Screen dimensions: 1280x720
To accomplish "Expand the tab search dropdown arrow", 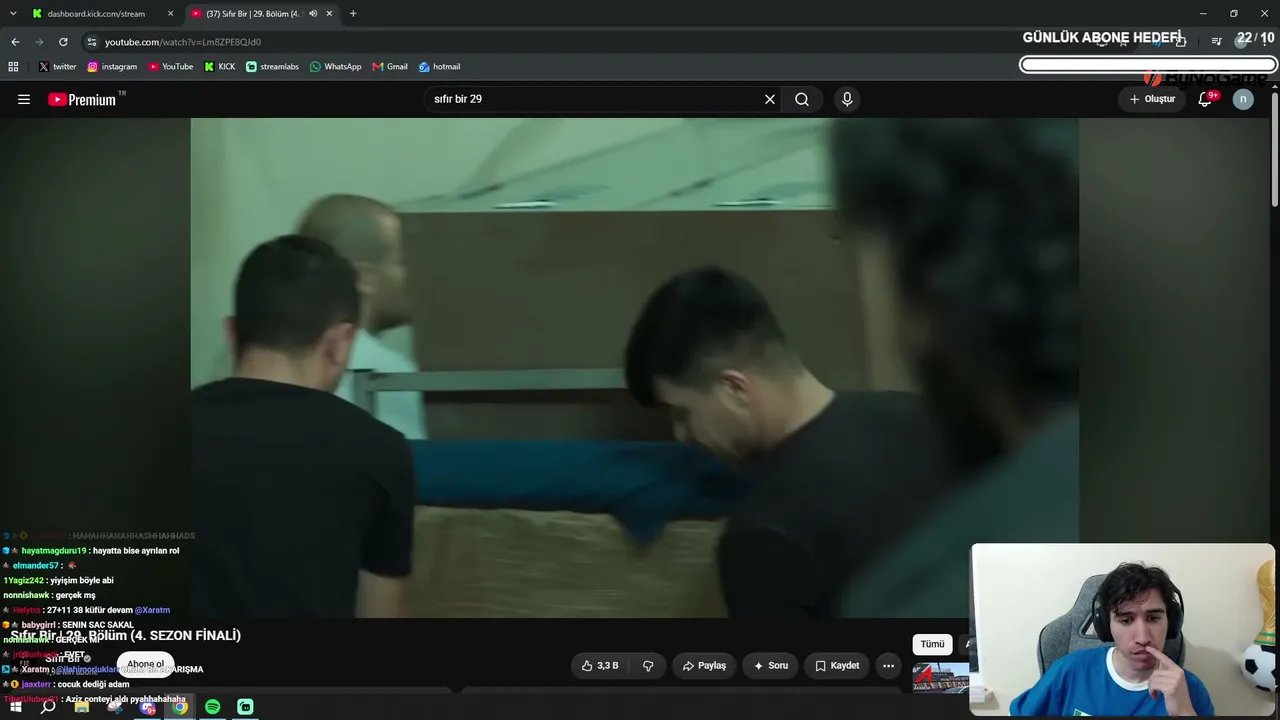I will click(13, 14).
